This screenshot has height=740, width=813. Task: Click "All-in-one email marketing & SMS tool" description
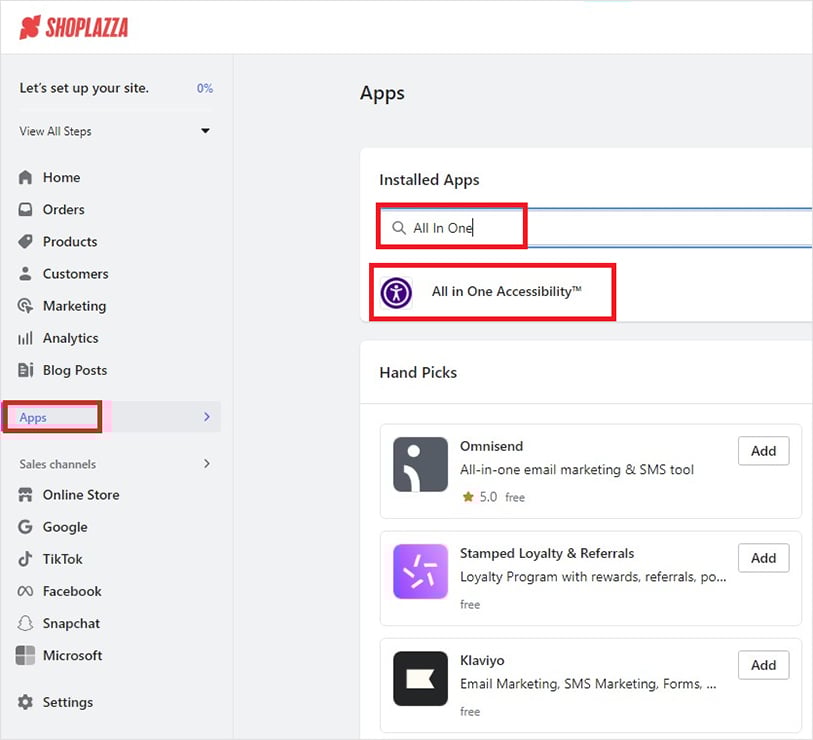pos(577,469)
